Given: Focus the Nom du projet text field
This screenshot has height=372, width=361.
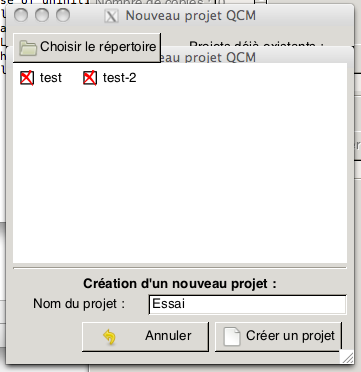Looking at the screenshot, I should click(x=248, y=304).
